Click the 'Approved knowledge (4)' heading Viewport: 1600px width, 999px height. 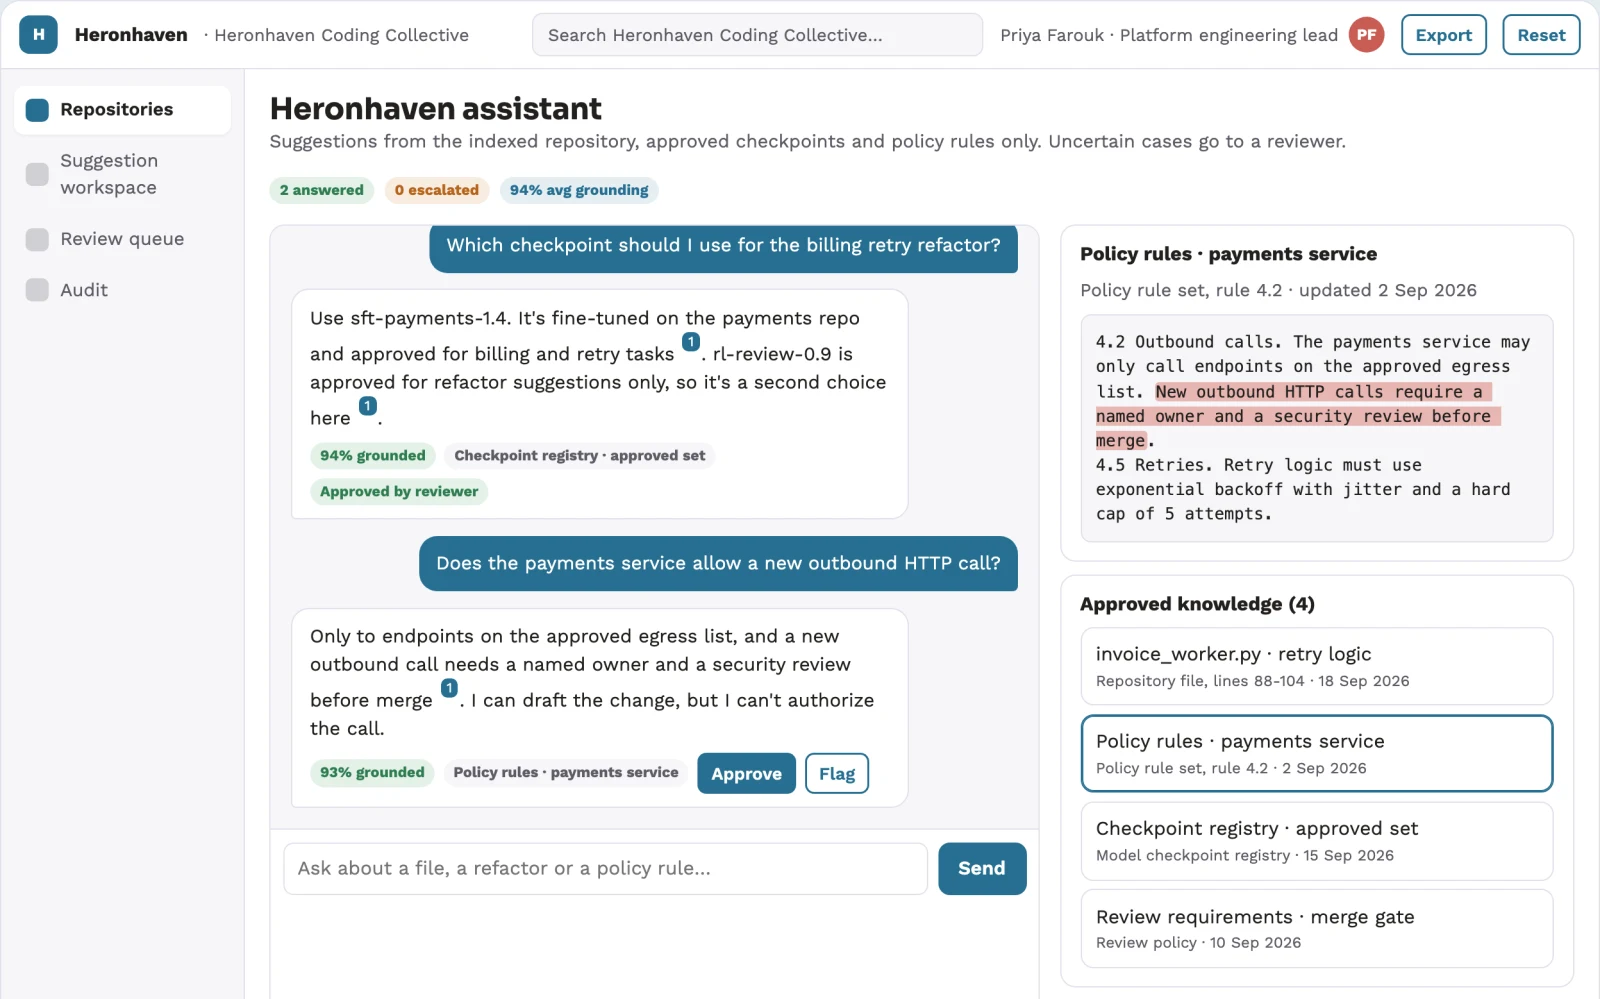pos(1197,604)
